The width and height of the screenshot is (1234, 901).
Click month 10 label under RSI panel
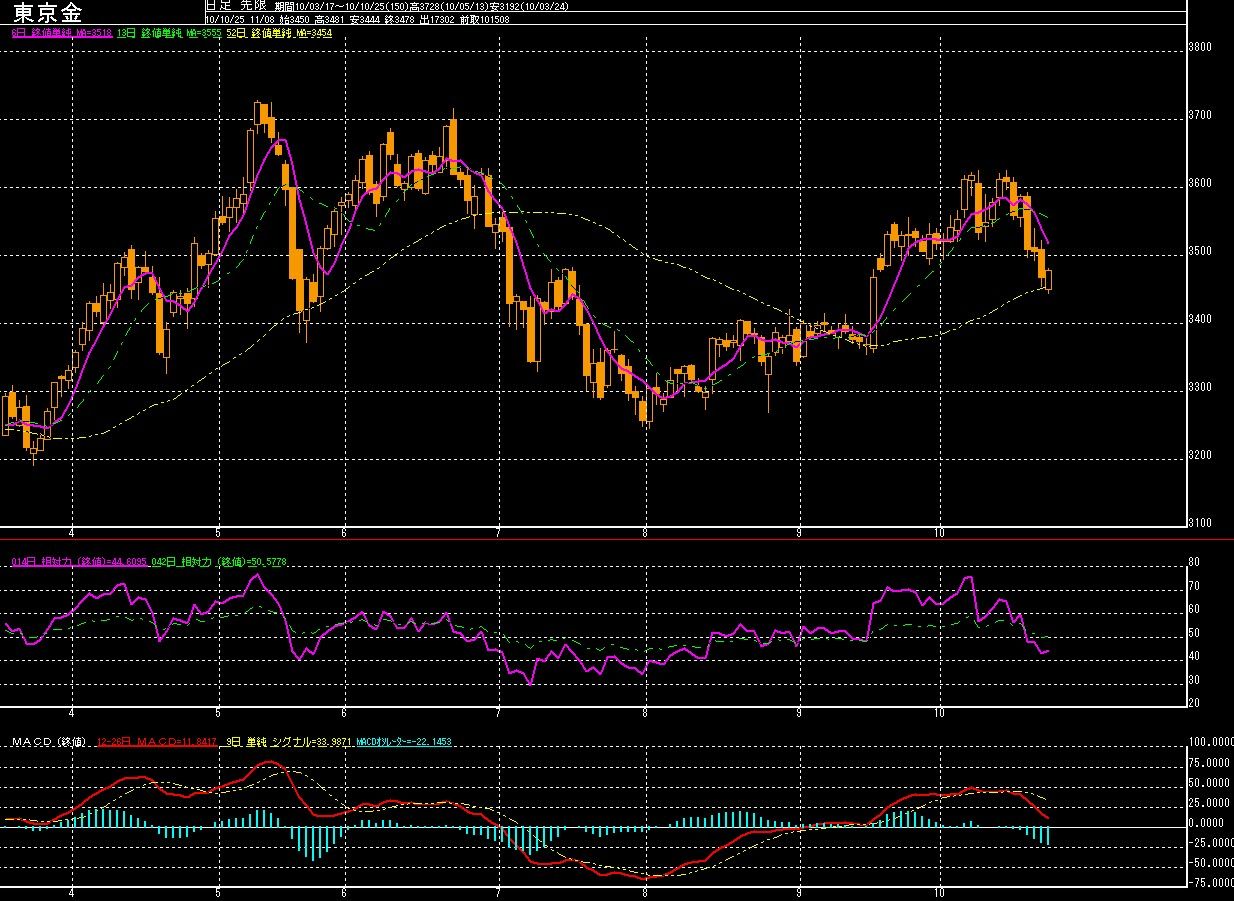click(x=939, y=714)
